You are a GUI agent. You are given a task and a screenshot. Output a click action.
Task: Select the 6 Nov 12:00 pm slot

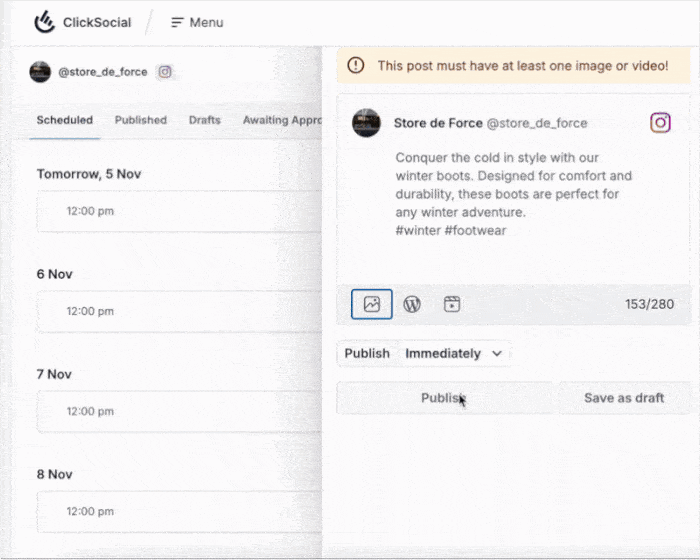[179, 311]
